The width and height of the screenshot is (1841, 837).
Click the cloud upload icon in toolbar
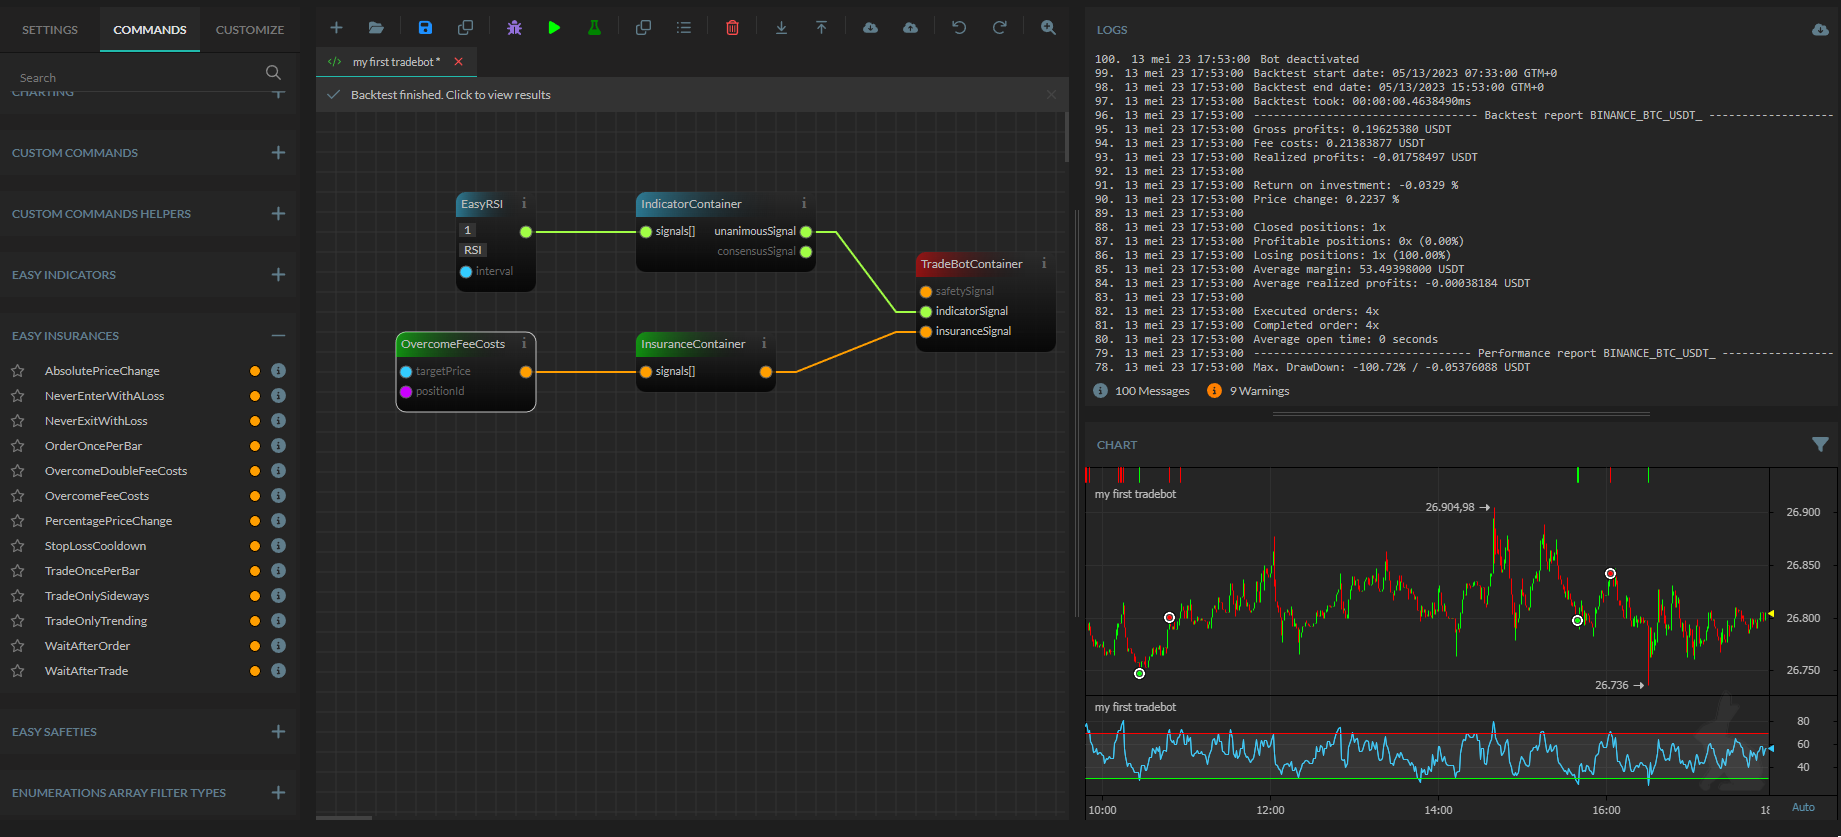tap(910, 28)
